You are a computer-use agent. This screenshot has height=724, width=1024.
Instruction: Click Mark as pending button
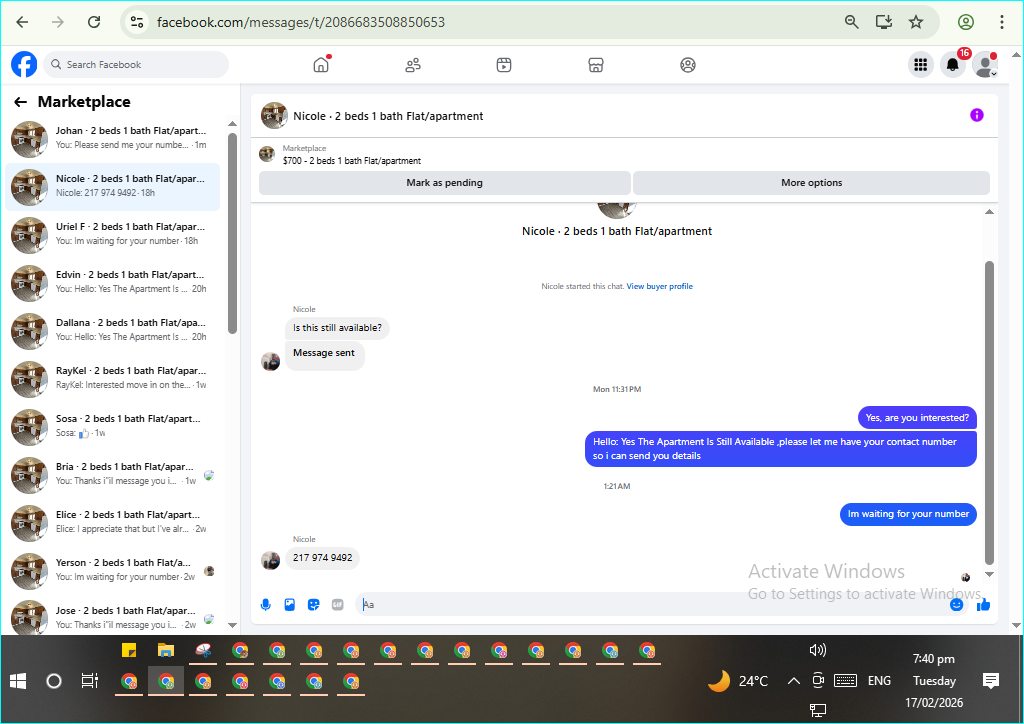(x=445, y=183)
